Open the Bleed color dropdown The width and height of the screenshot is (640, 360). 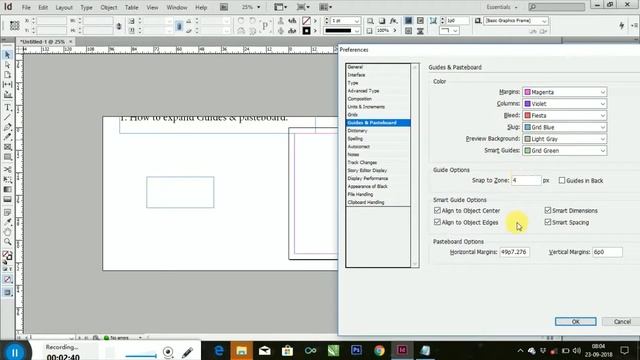click(564, 116)
